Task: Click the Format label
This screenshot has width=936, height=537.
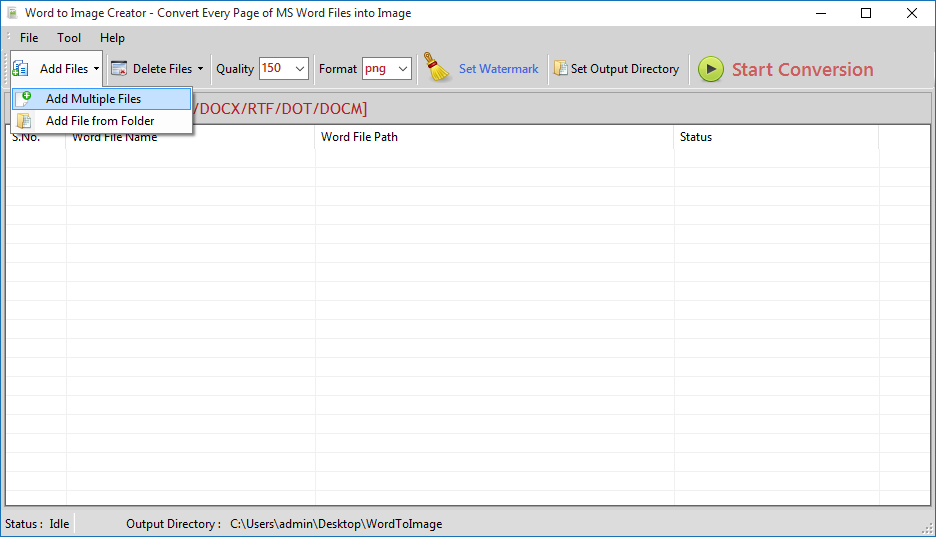Action: pyautogui.click(x=338, y=69)
